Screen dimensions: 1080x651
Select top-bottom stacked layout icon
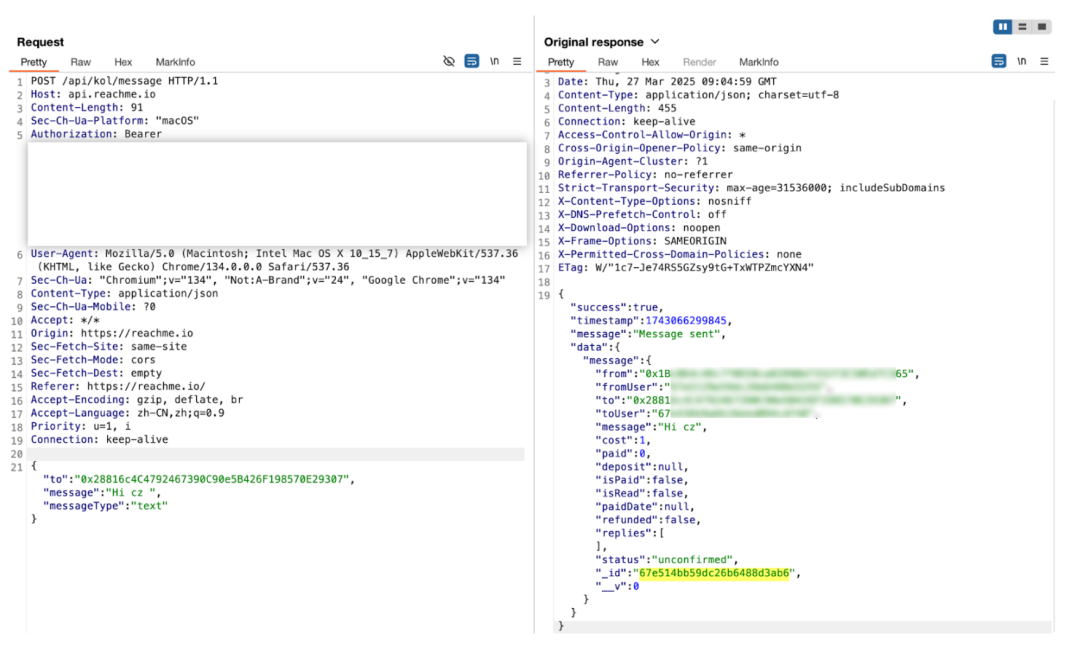(1023, 27)
